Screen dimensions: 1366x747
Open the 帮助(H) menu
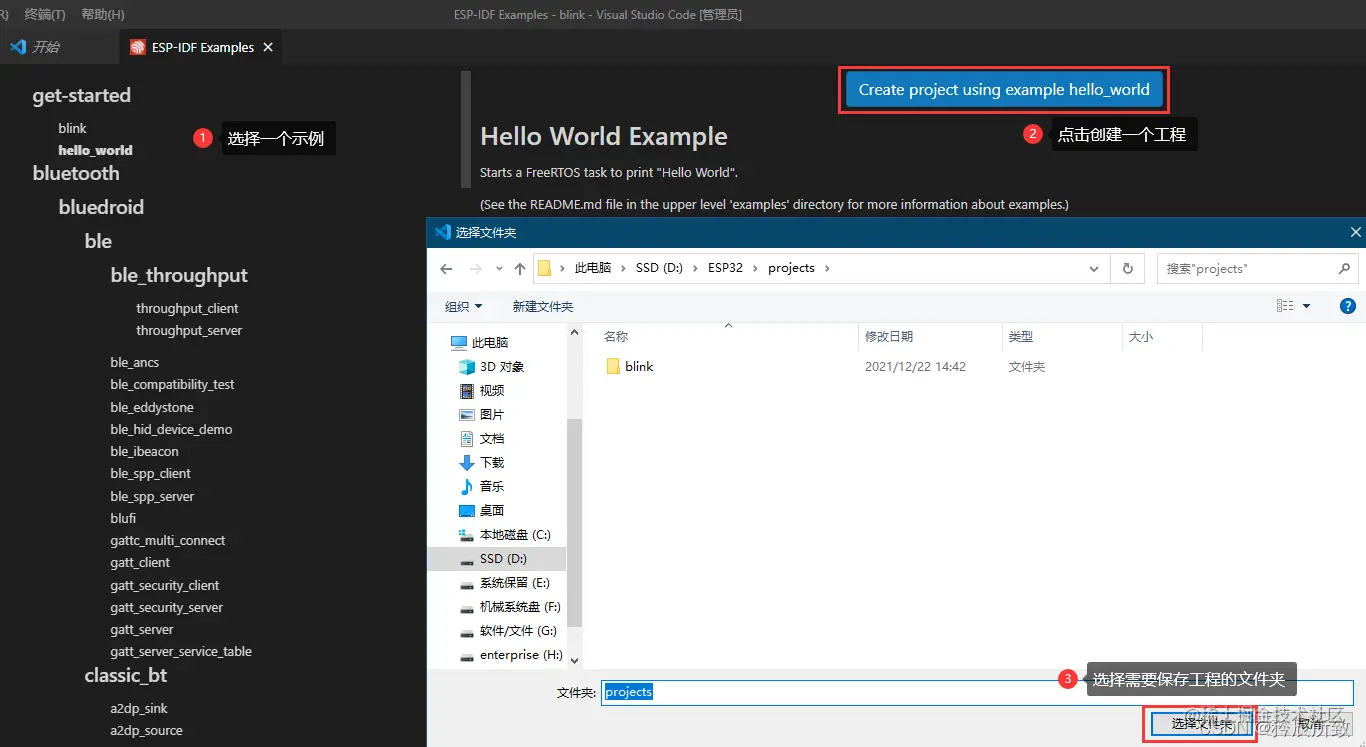pos(103,14)
